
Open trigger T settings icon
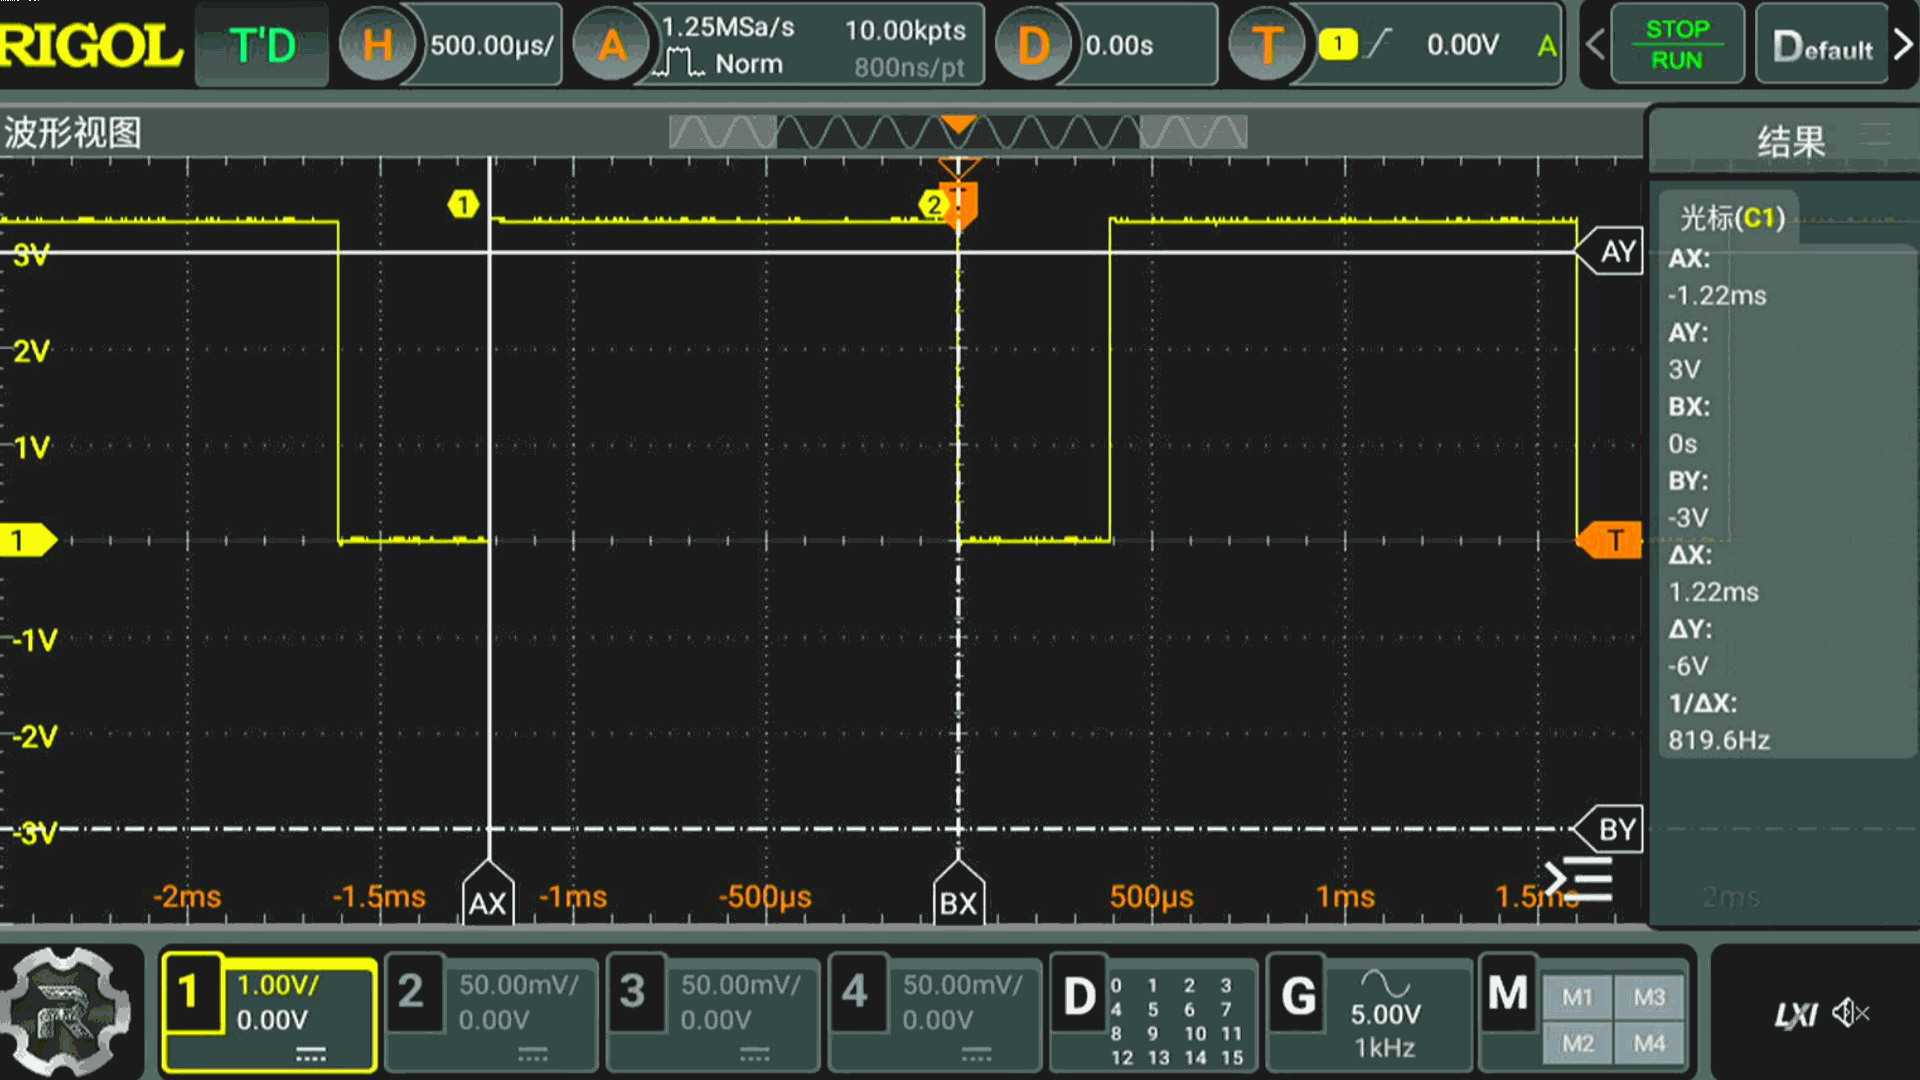click(x=1266, y=45)
